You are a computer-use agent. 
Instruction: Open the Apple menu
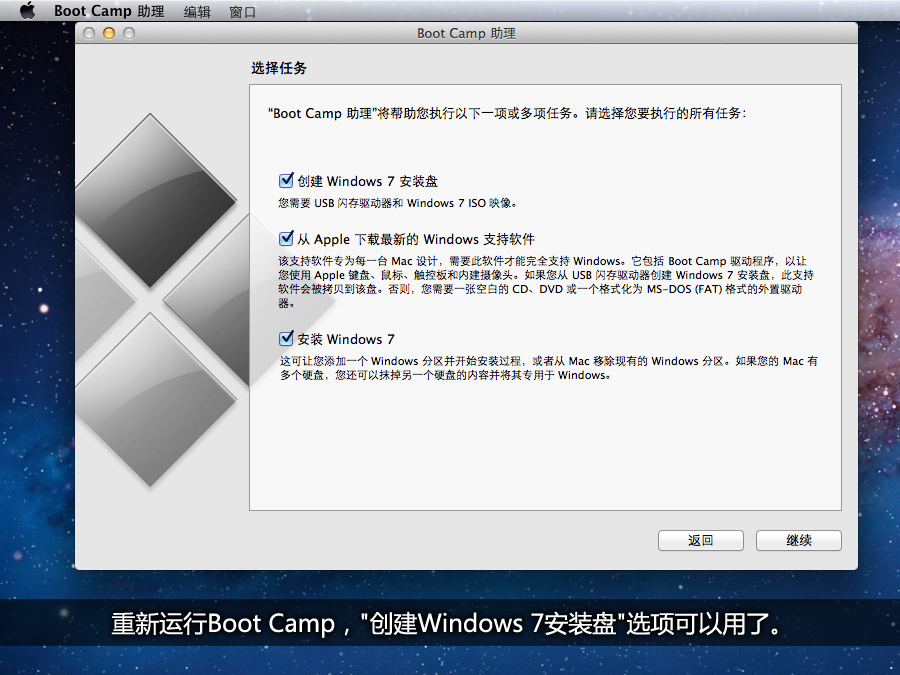coord(27,10)
